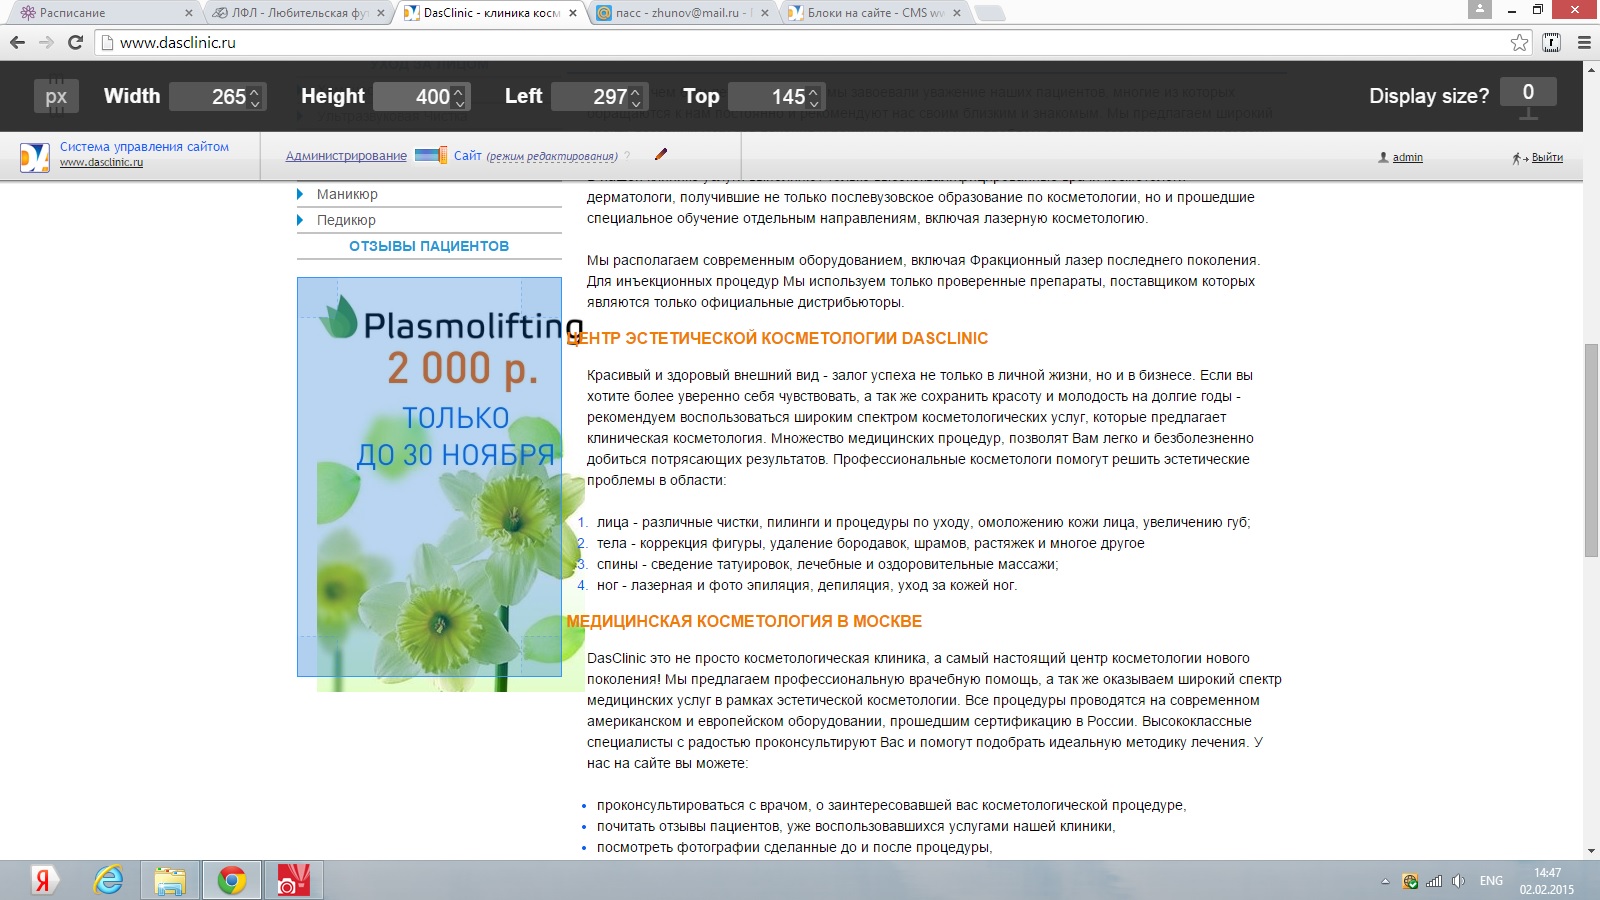Open Сайт (режим редактирования) link
The image size is (1600, 900).
(535, 156)
